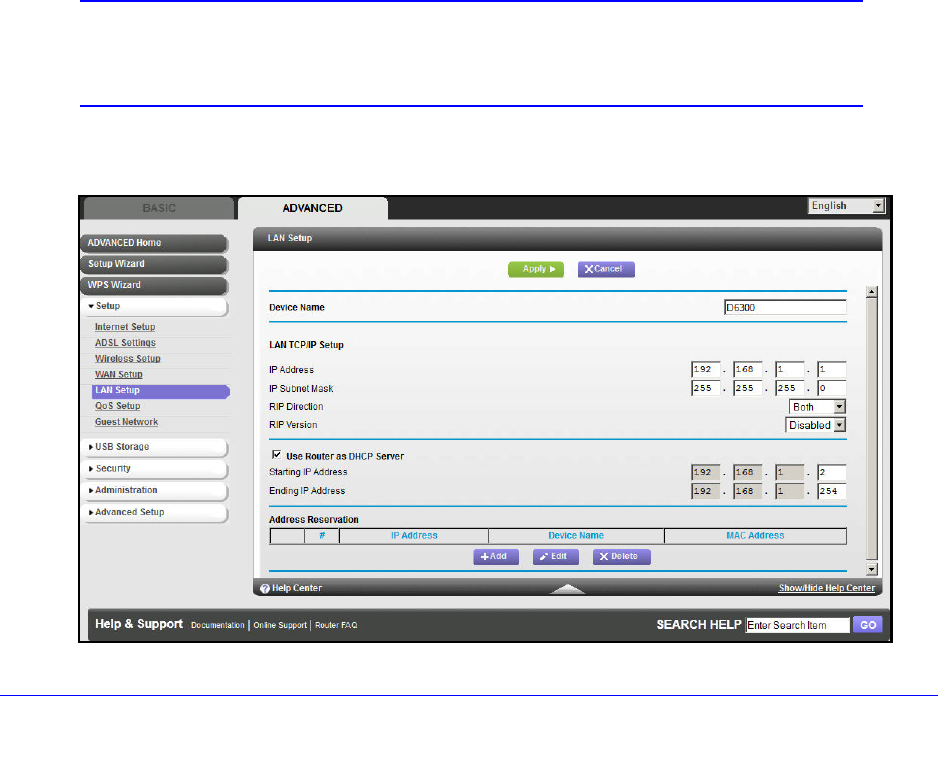Screen dimensions: 939x765
Task: Launch the Setup Wizard
Action: tap(155, 264)
